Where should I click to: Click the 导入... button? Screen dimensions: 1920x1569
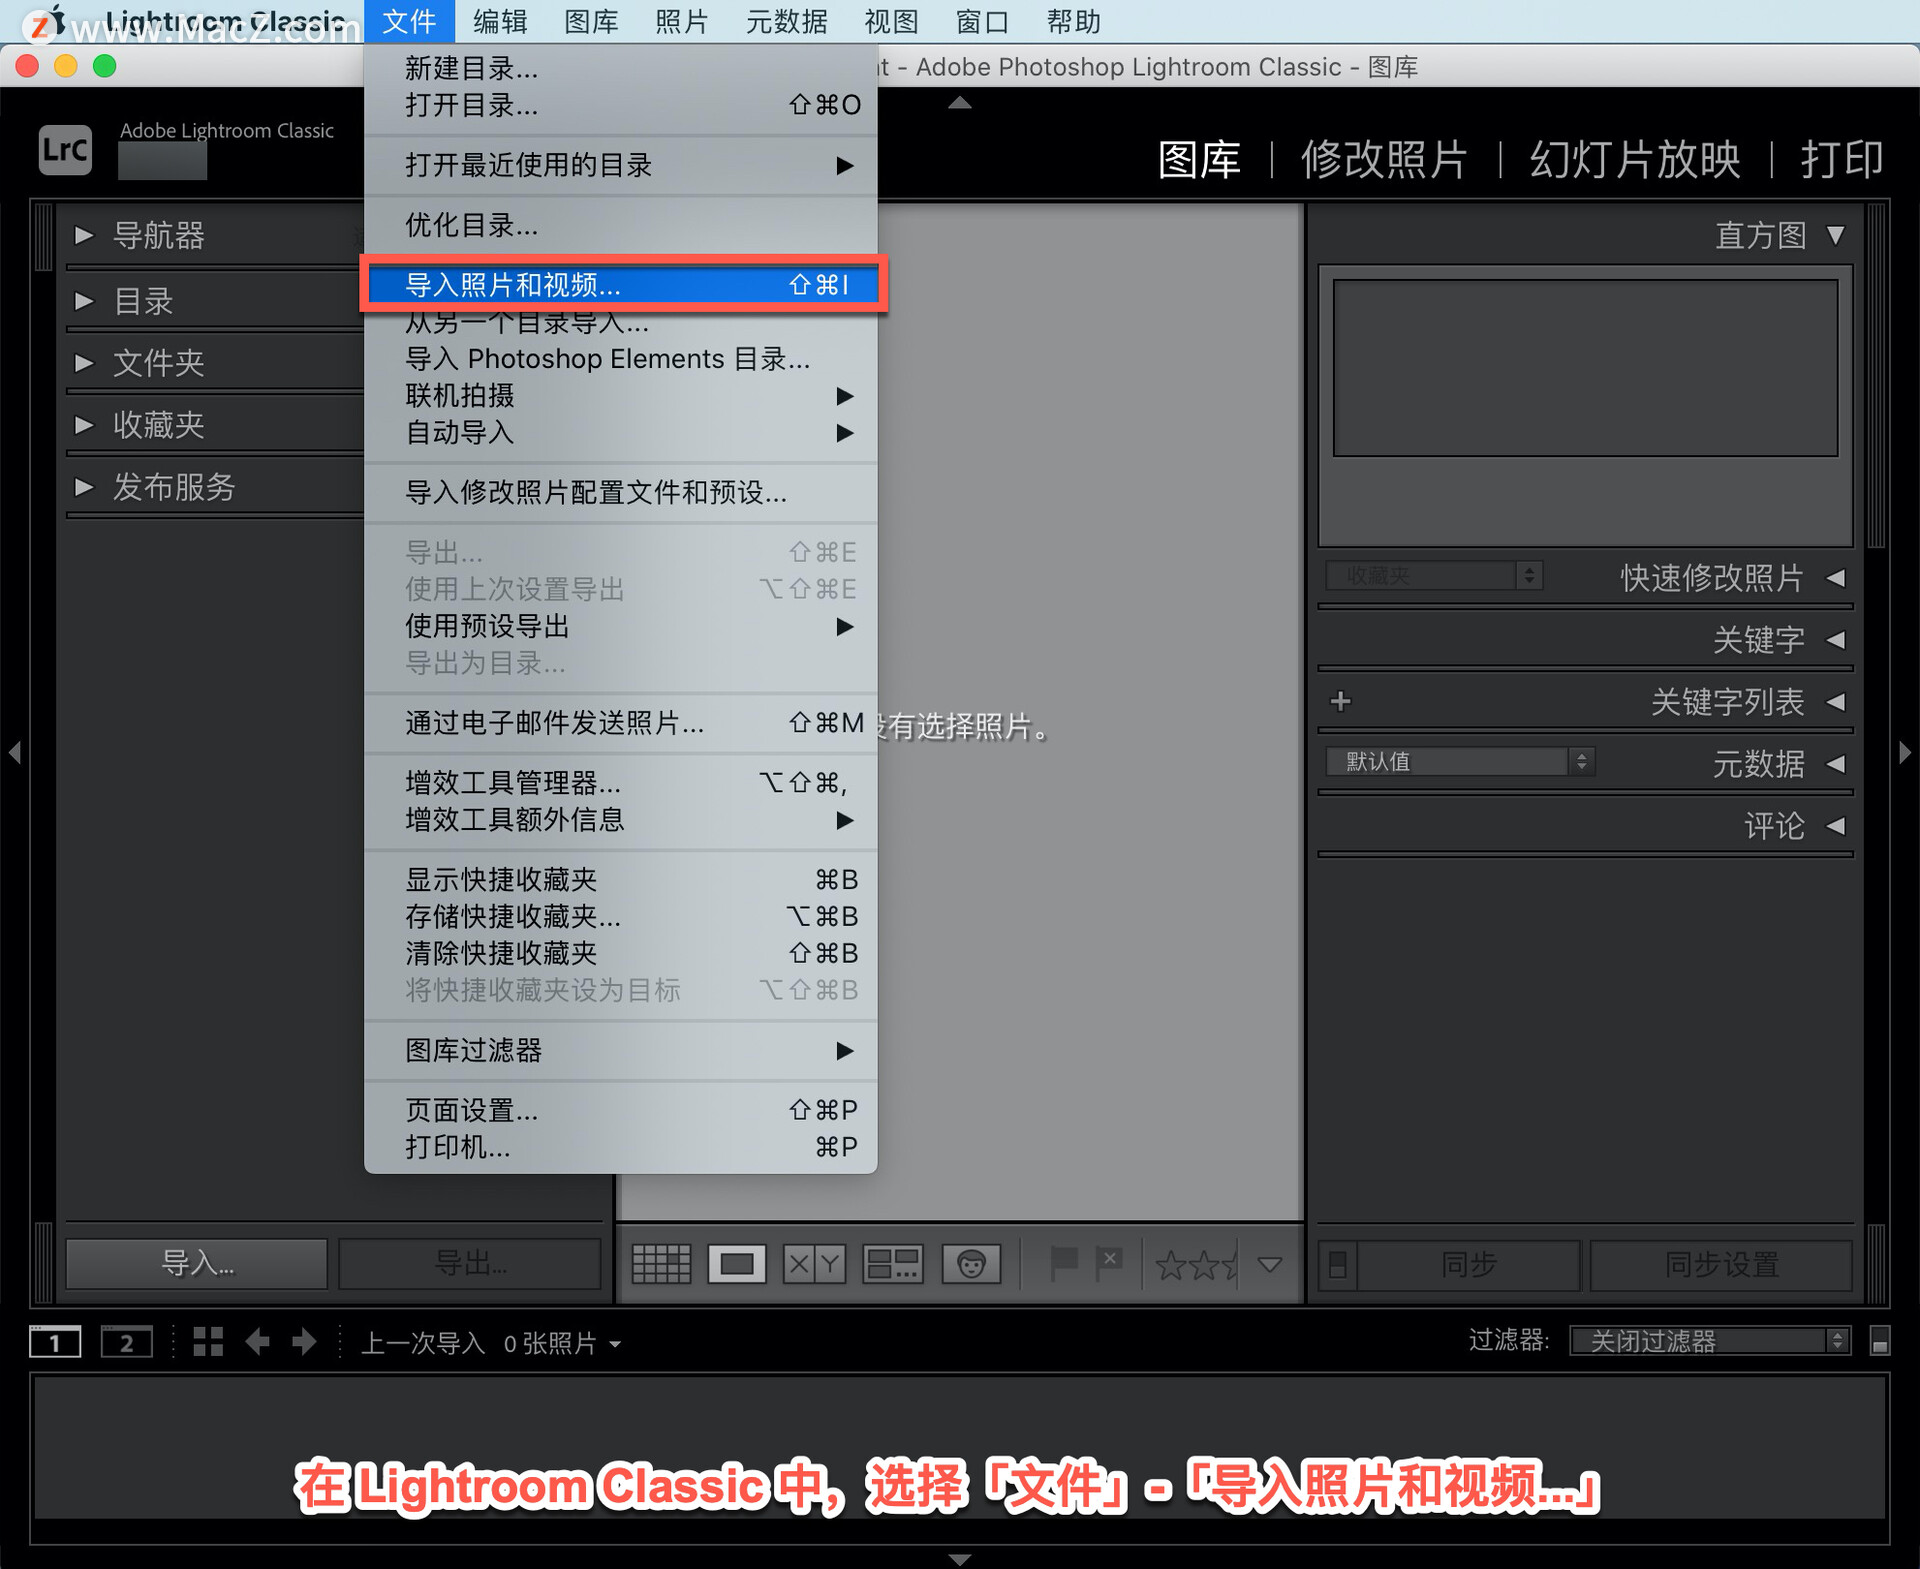[x=197, y=1264]
